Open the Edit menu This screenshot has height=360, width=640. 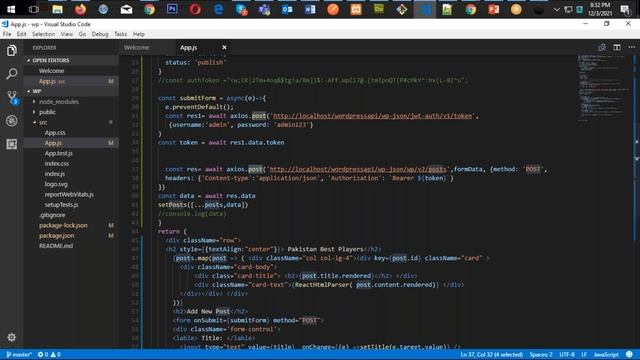[x=21, y=34]
